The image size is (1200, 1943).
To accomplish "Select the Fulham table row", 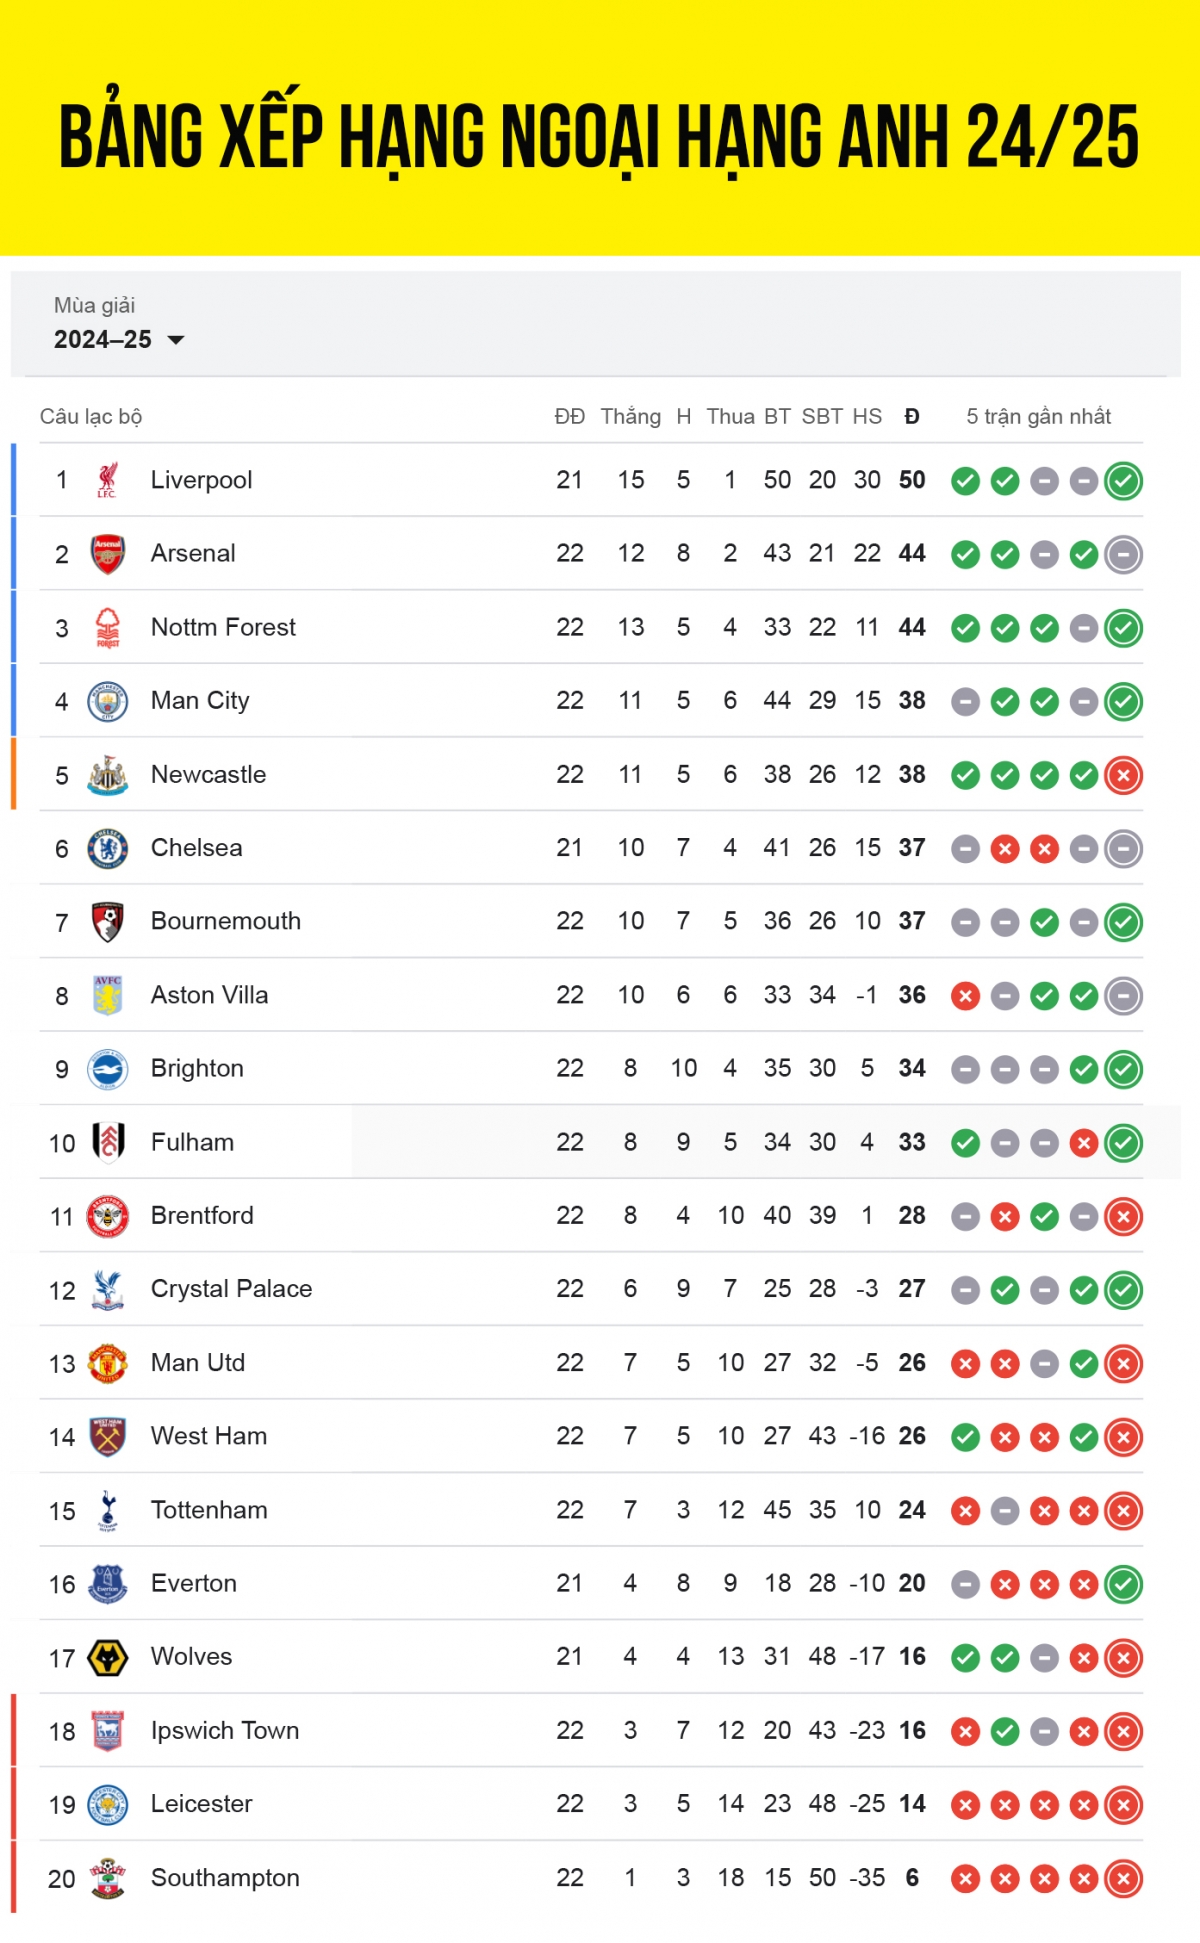I will [x=591, y=1142].
